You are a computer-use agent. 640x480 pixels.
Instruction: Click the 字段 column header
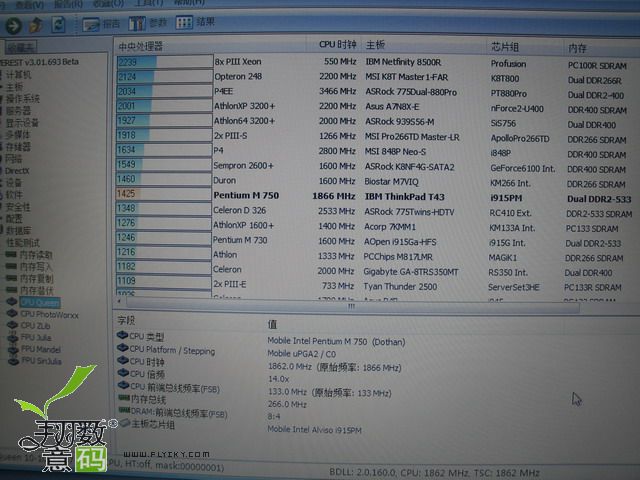(126, 320)
